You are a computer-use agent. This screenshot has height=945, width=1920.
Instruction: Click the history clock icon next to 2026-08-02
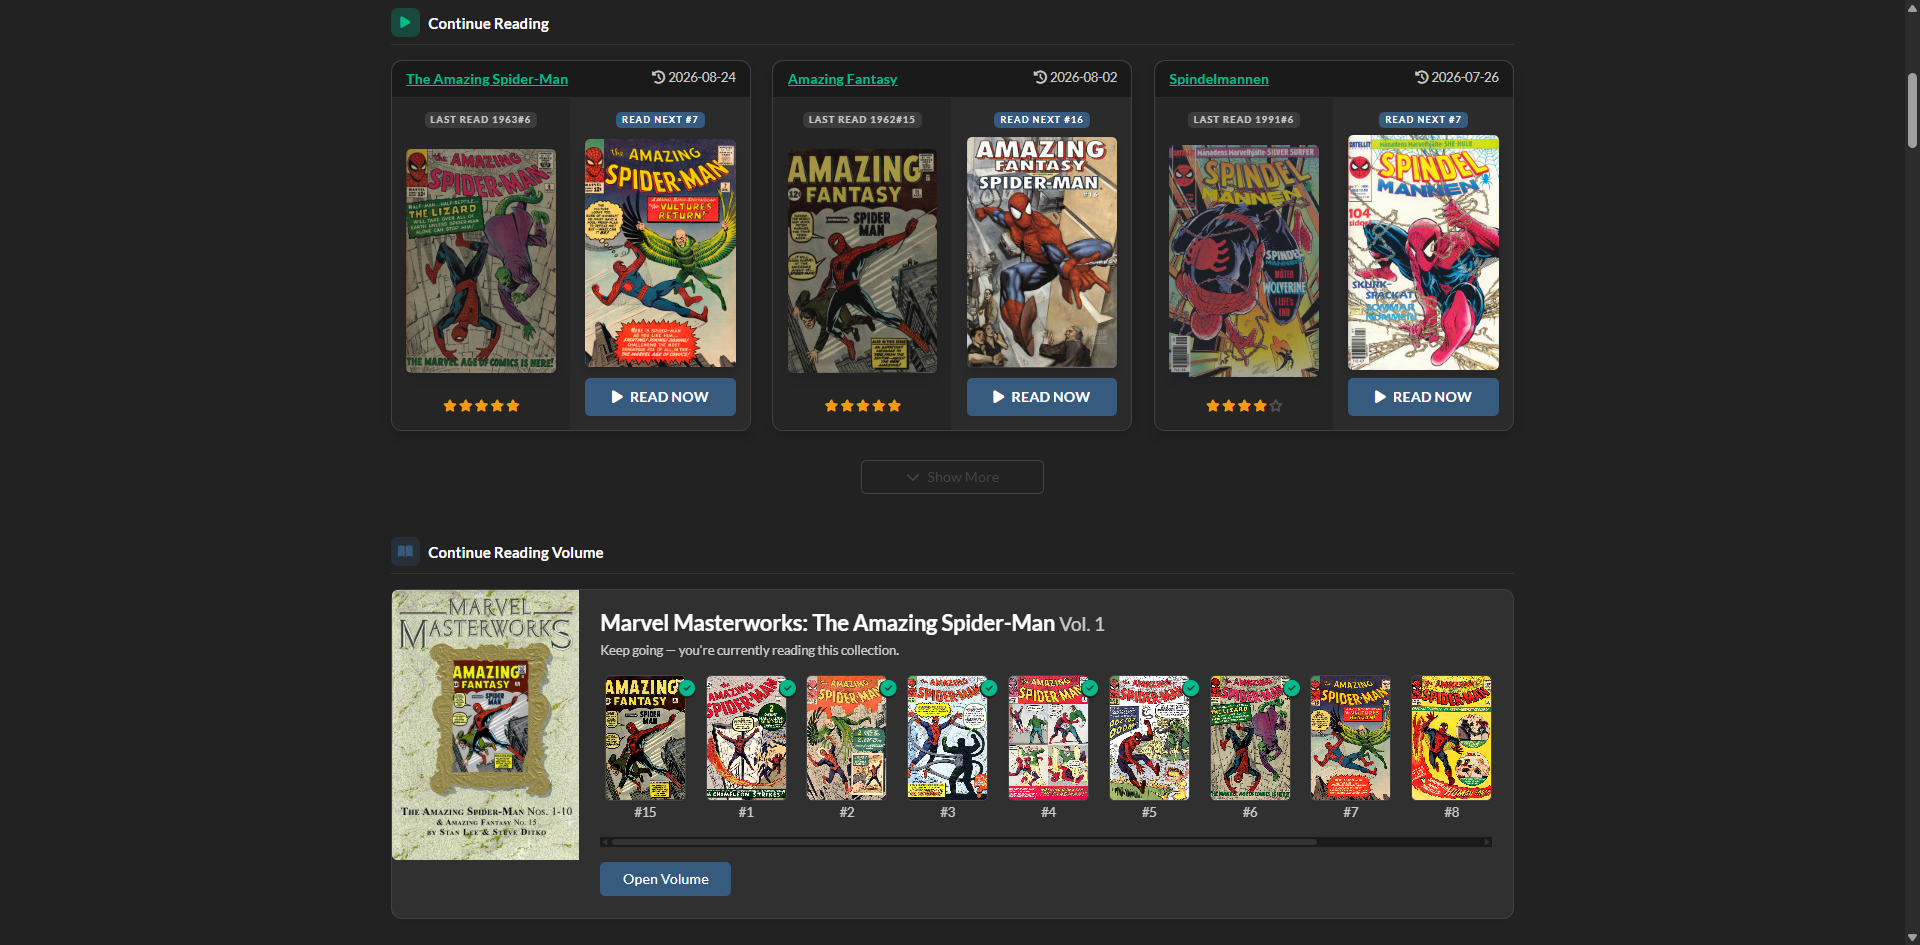tap(1040, 77)
